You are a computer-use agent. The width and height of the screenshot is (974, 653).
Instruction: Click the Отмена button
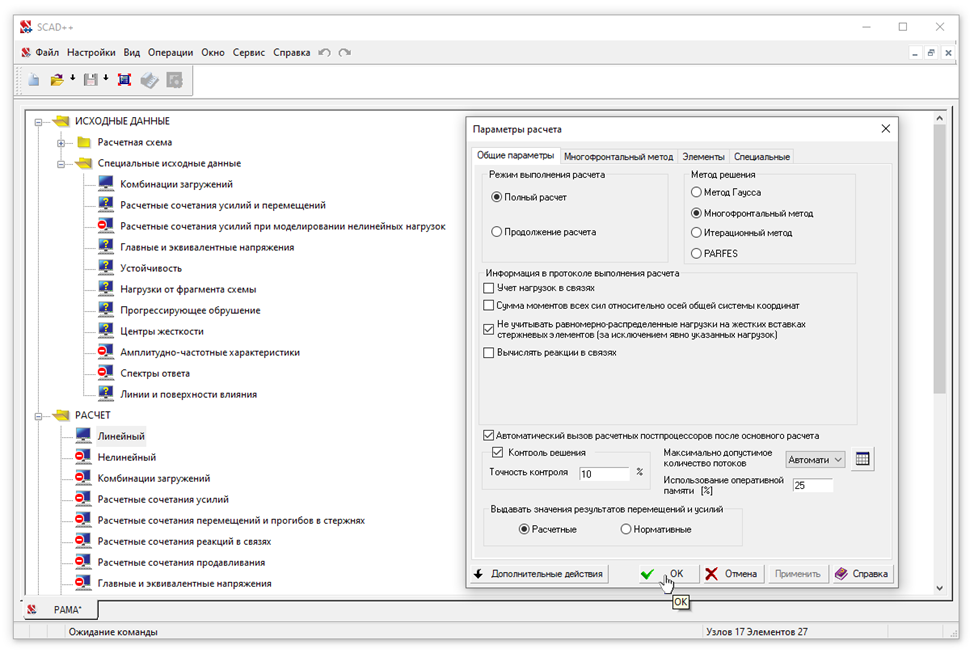(x=733, y=573)
